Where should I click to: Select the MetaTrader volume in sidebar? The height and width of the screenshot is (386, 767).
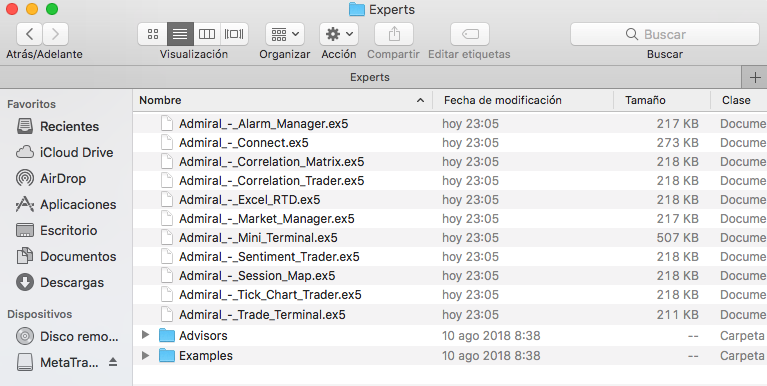(x=57, y=362)
